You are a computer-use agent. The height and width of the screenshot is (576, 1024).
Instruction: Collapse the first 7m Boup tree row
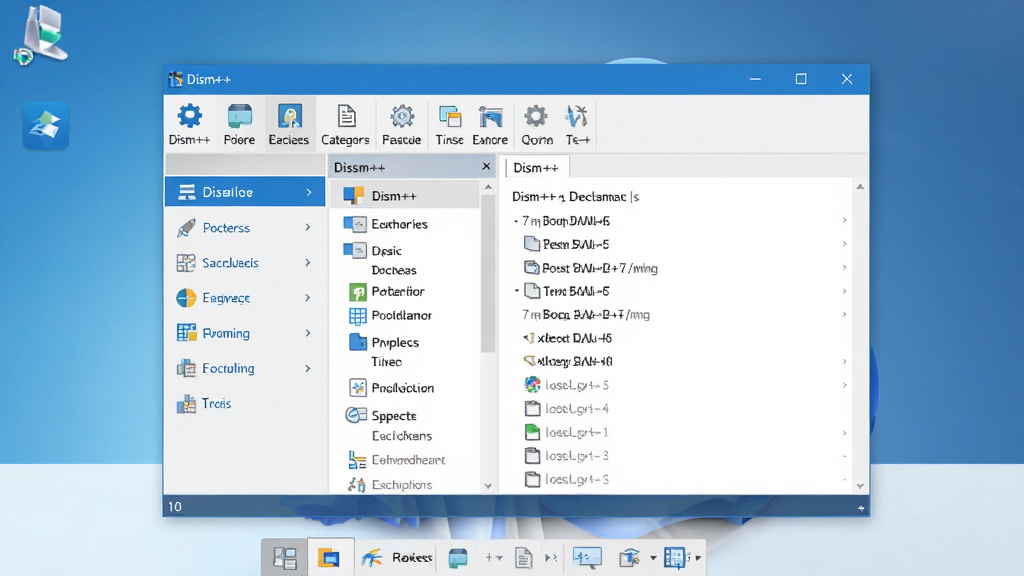[515, 221]
